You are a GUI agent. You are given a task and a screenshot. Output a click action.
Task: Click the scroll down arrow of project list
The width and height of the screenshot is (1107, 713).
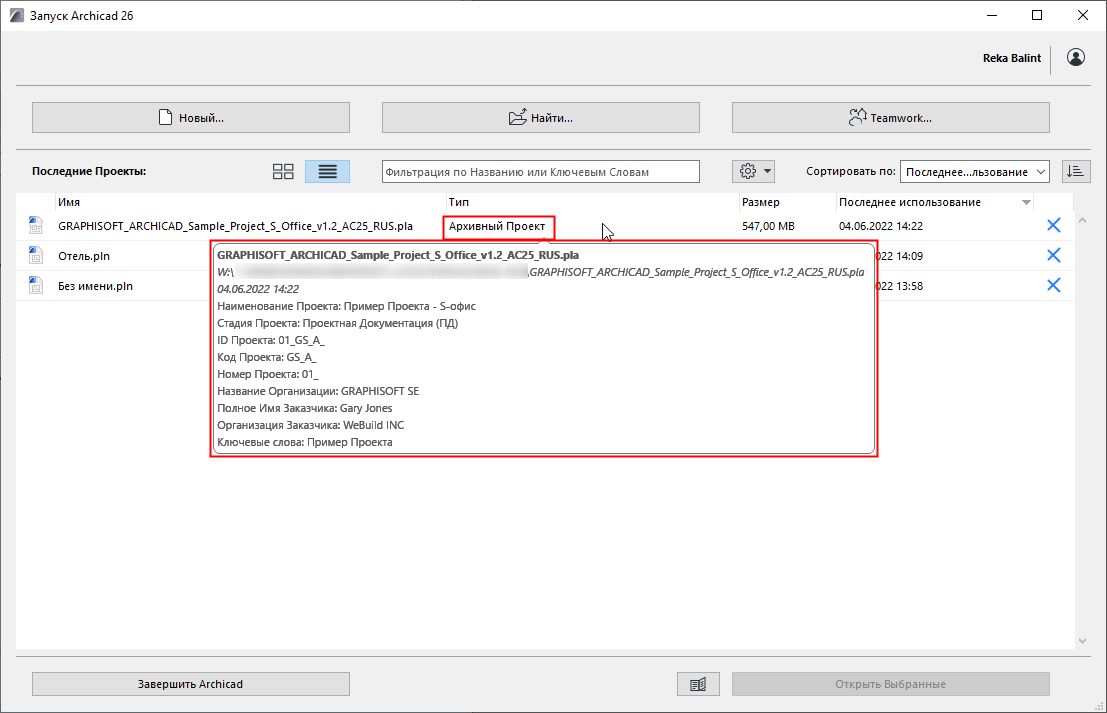[x=1082, y=640]
